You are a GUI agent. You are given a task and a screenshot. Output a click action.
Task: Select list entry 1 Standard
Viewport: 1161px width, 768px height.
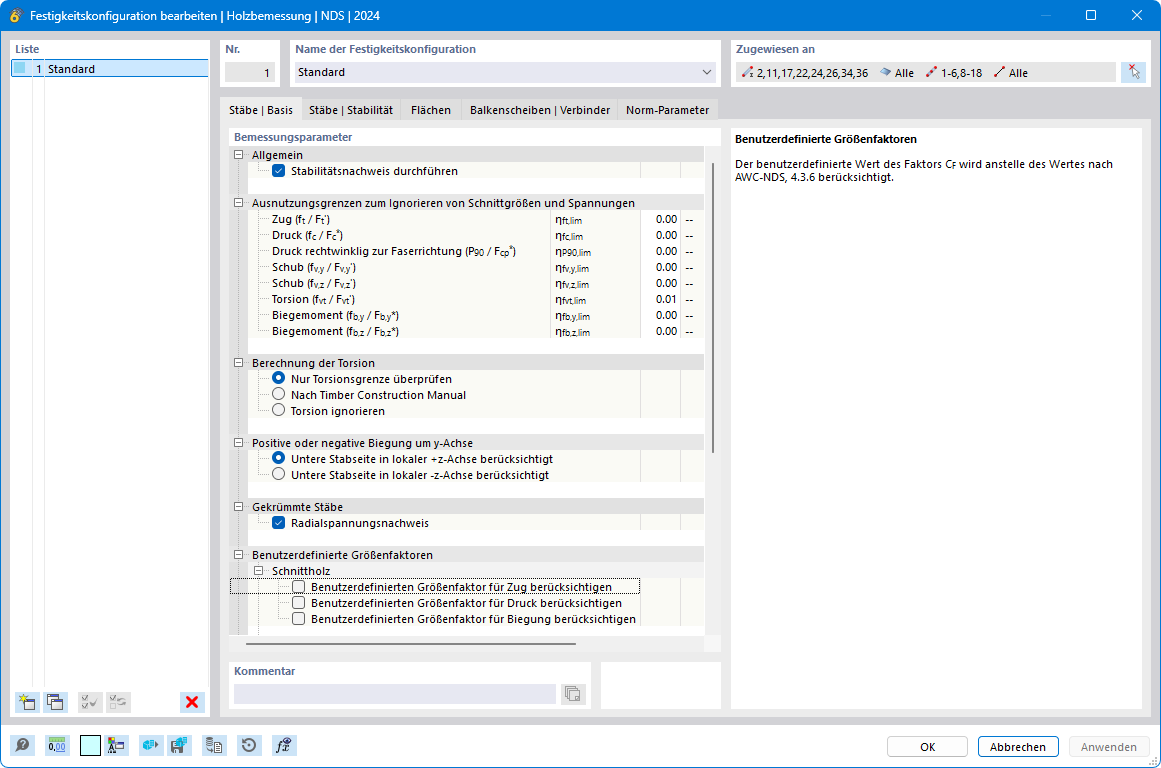coord(110,69)
